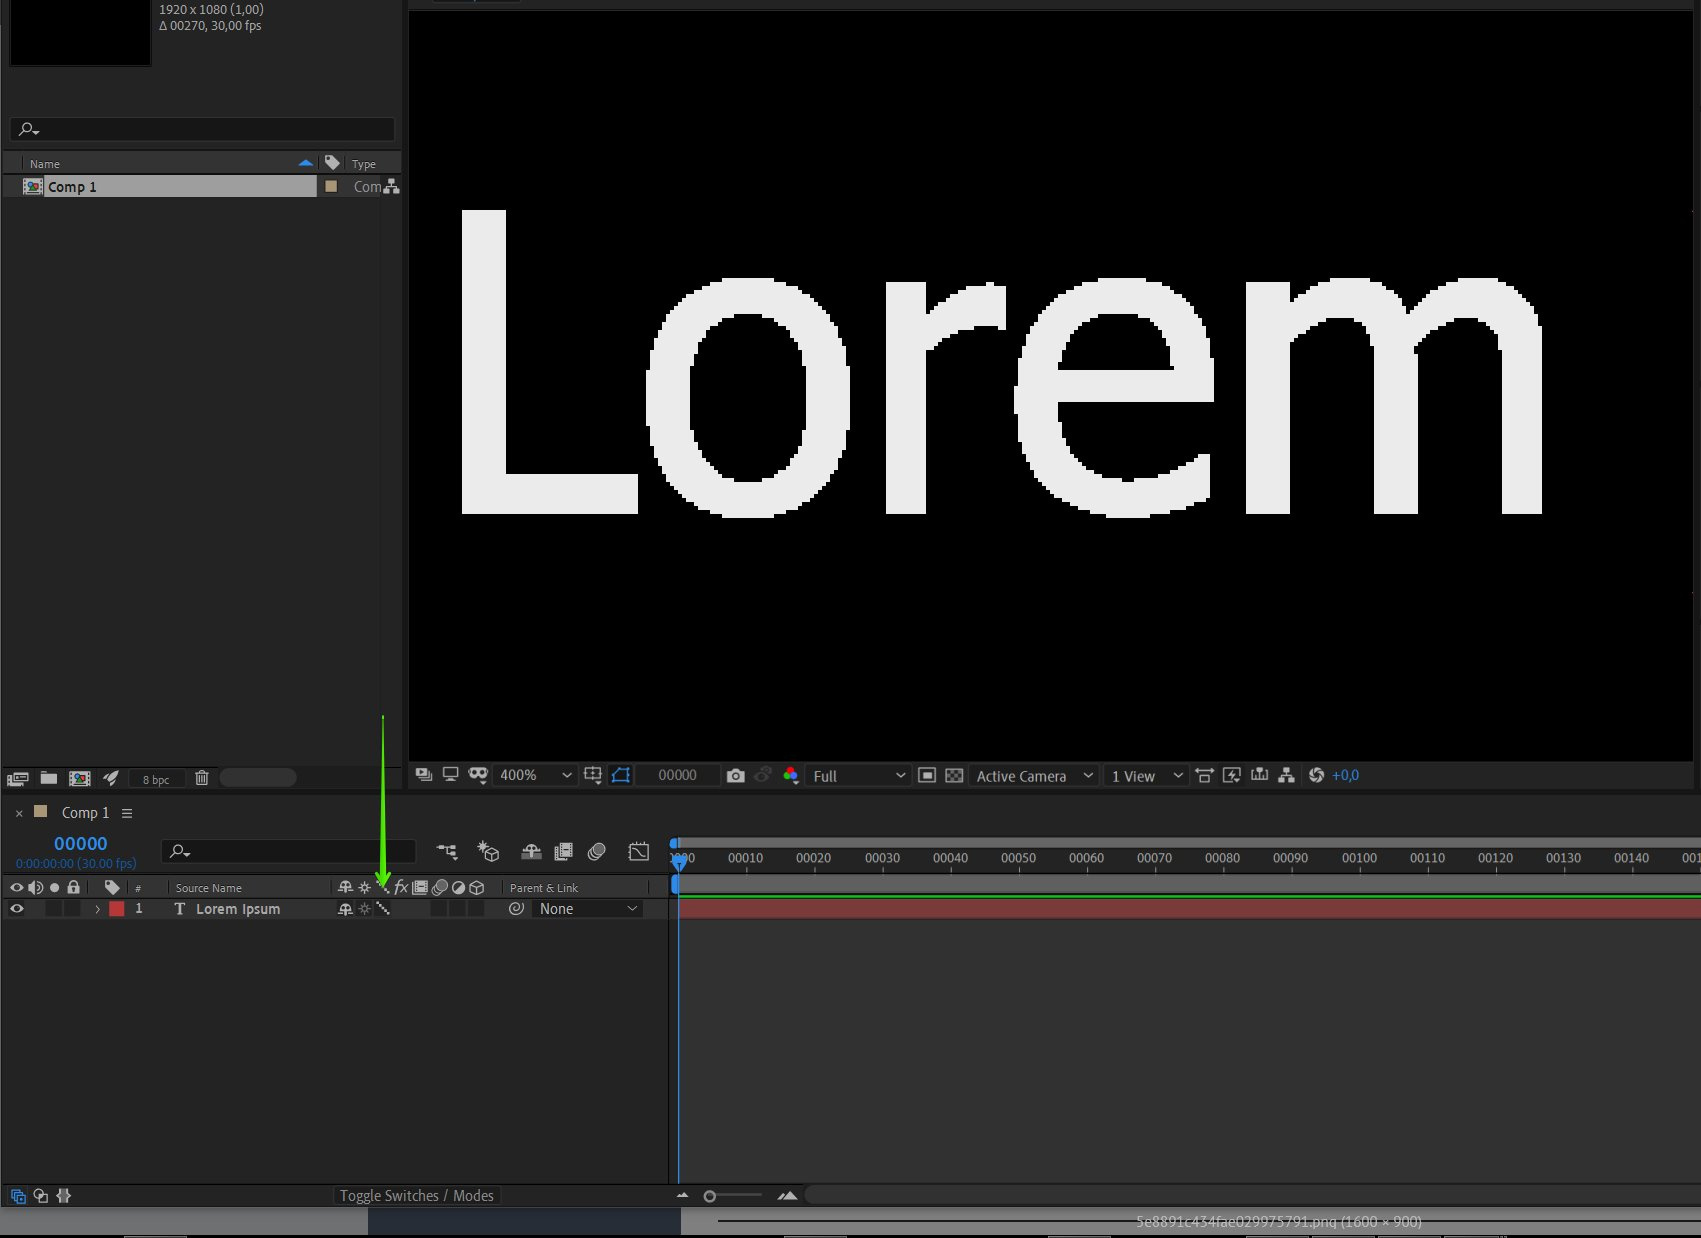The width and height of the screenshot is (1701, 1238).
Task: Expand Layer Switches pane bottom-left icon
Action: click(x=18, y=1195)
